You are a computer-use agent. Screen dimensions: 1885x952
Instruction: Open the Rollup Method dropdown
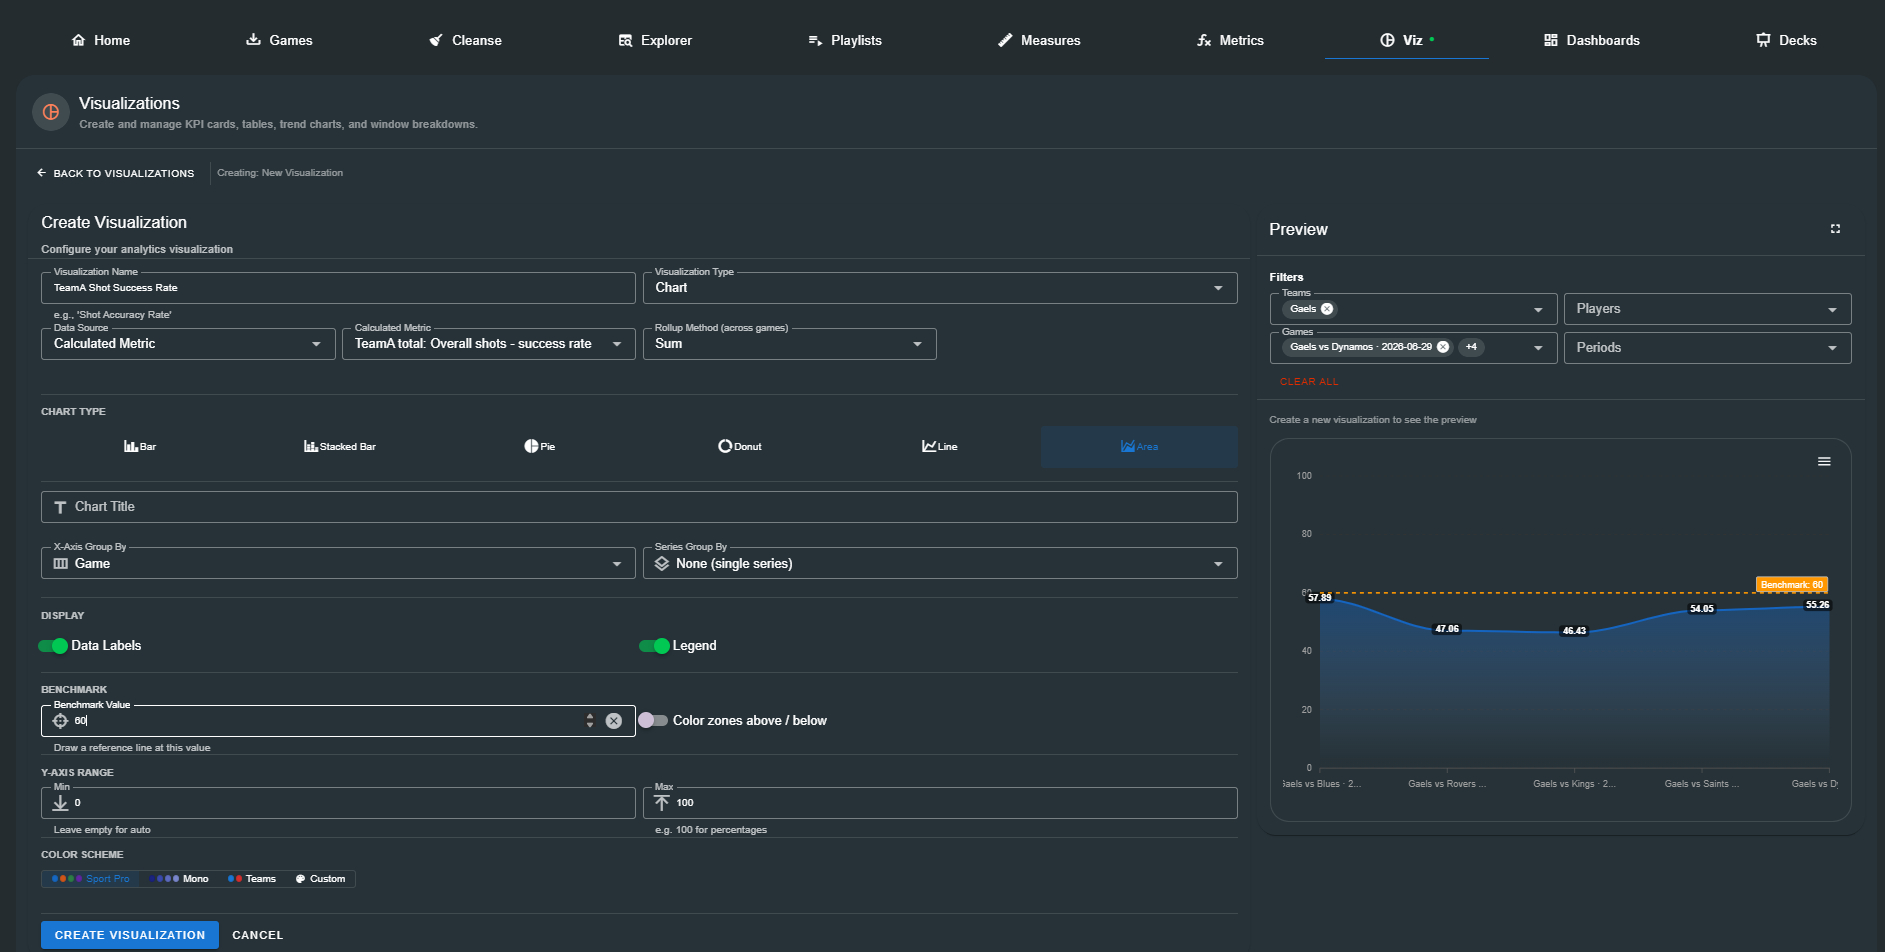pos(789,344)
